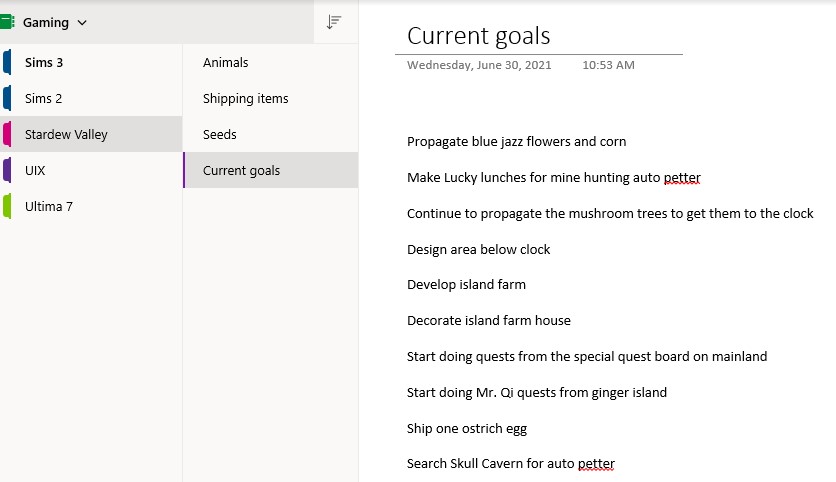Image resolution: width=836 pixels, height=482 pixels.
Task: Select Current goals in the page list
Action: click(241, 171)
